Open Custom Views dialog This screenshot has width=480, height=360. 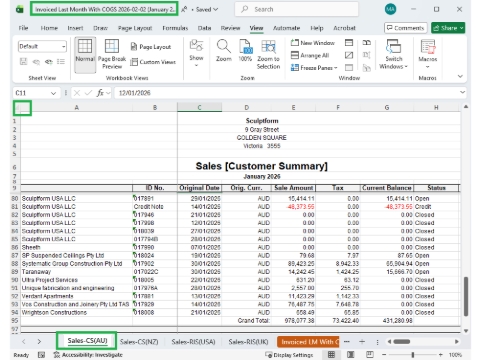(153, 62)
